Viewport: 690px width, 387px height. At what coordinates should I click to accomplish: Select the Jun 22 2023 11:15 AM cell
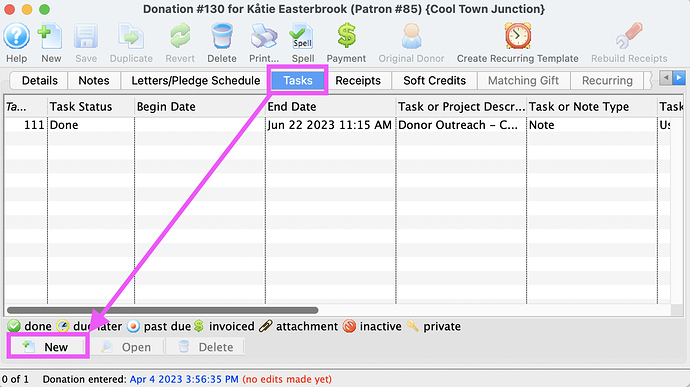[330, 125]
